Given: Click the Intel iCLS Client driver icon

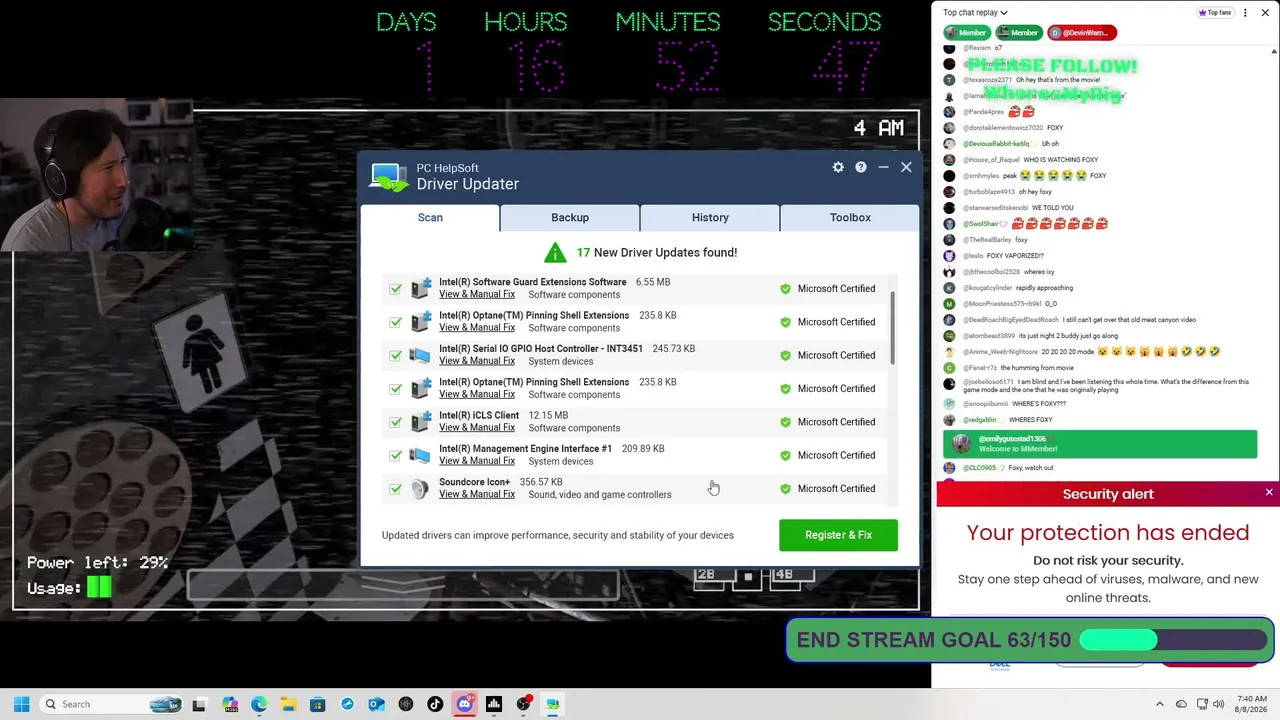Looking at the screenshot, I should coord(420,422).
